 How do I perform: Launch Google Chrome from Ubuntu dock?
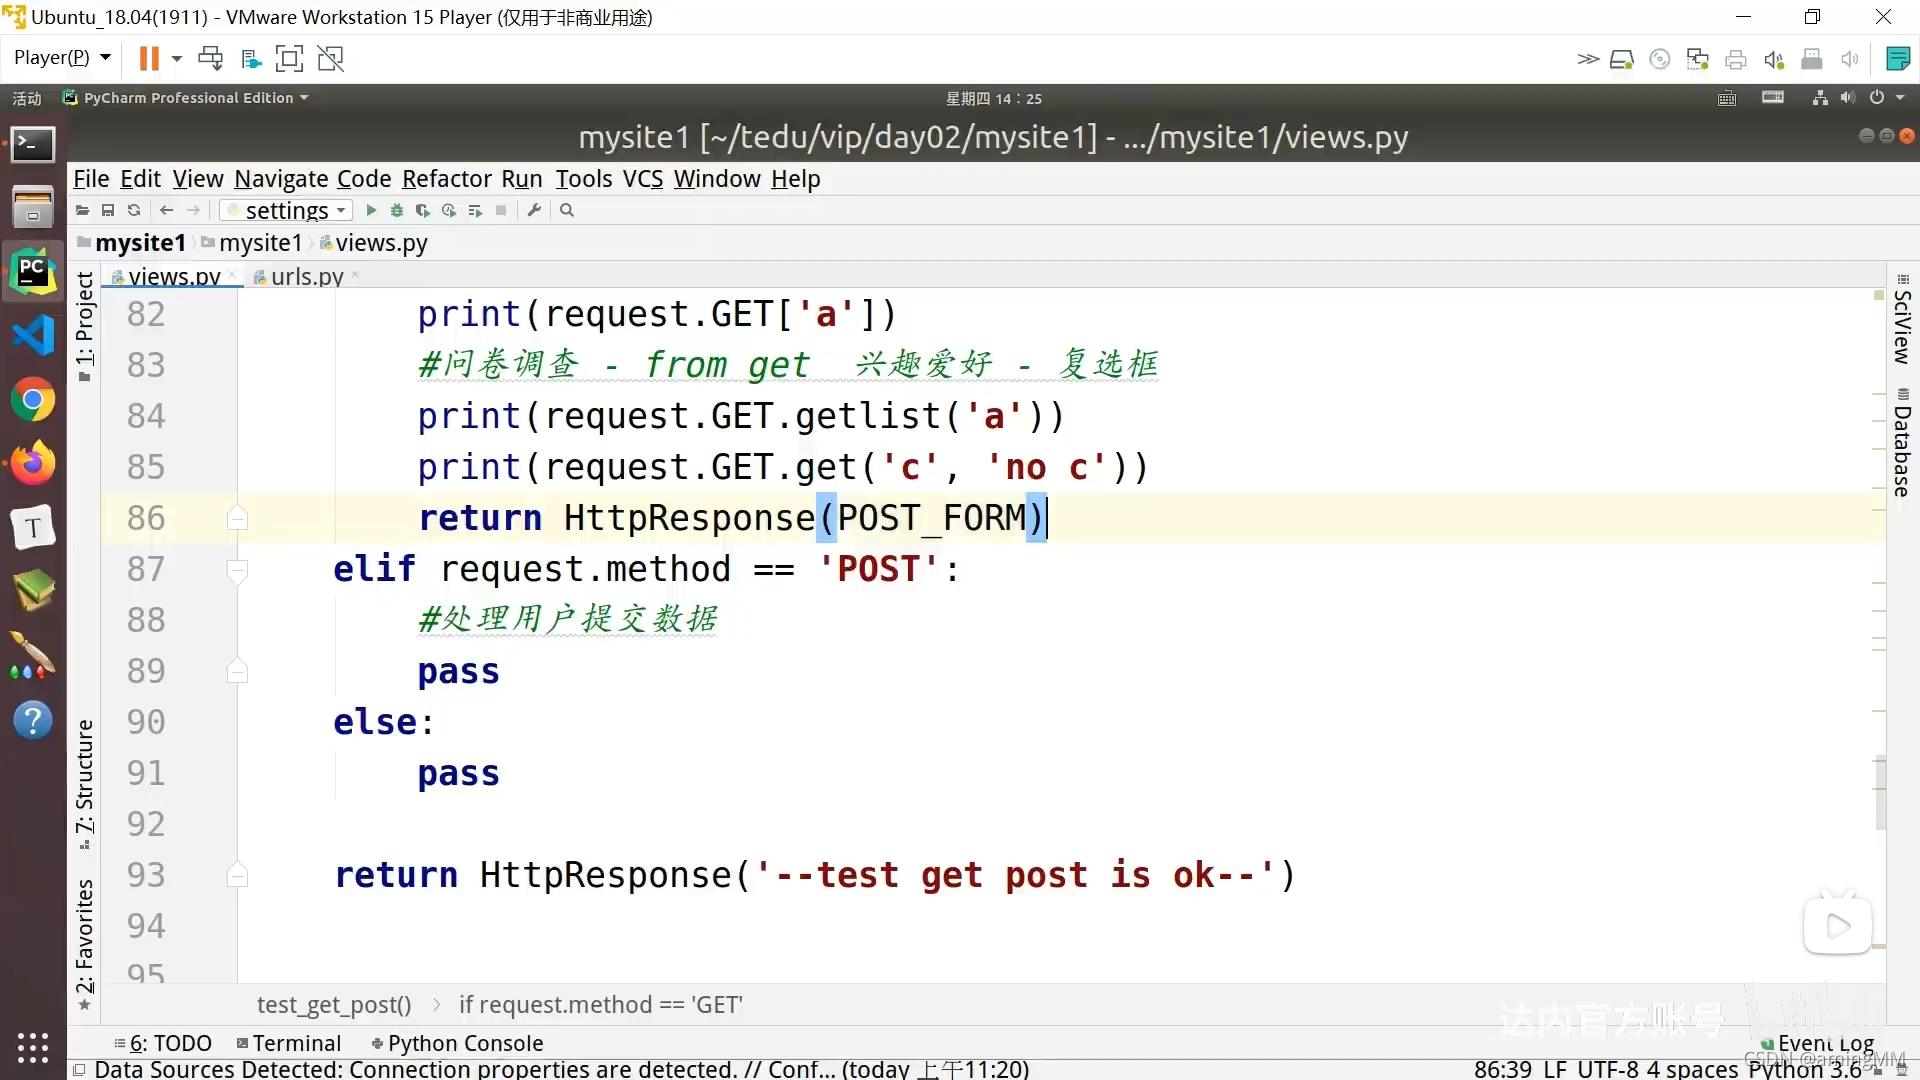pos(33,401)
